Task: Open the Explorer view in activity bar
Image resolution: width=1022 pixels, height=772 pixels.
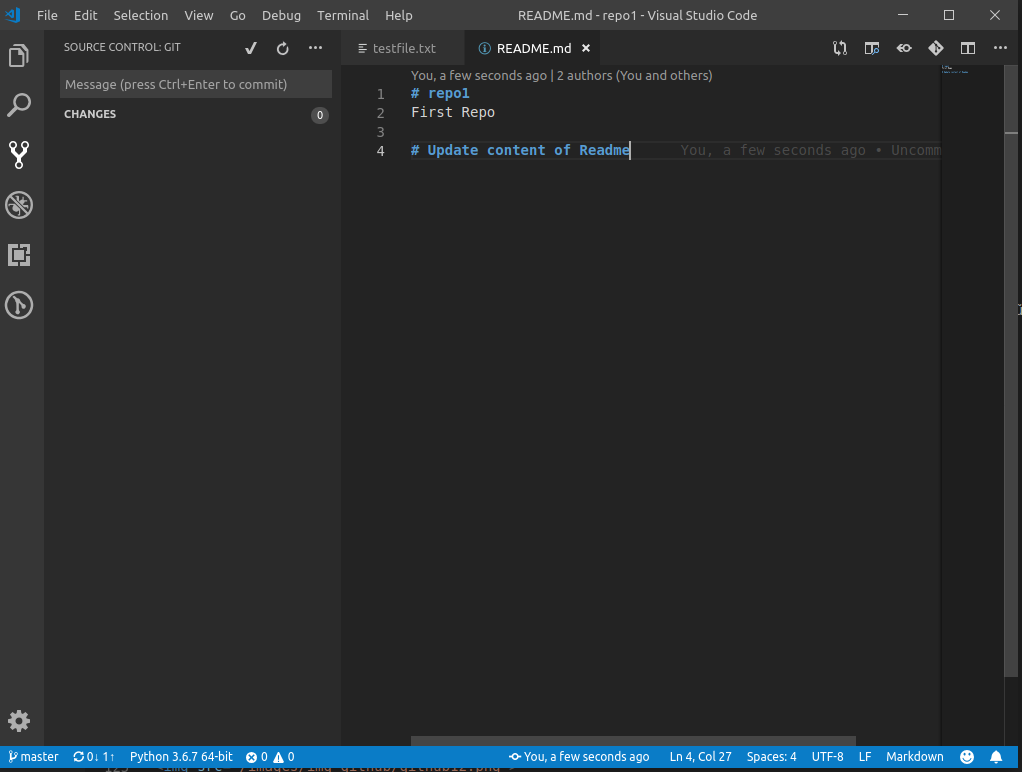Action: 19,55
